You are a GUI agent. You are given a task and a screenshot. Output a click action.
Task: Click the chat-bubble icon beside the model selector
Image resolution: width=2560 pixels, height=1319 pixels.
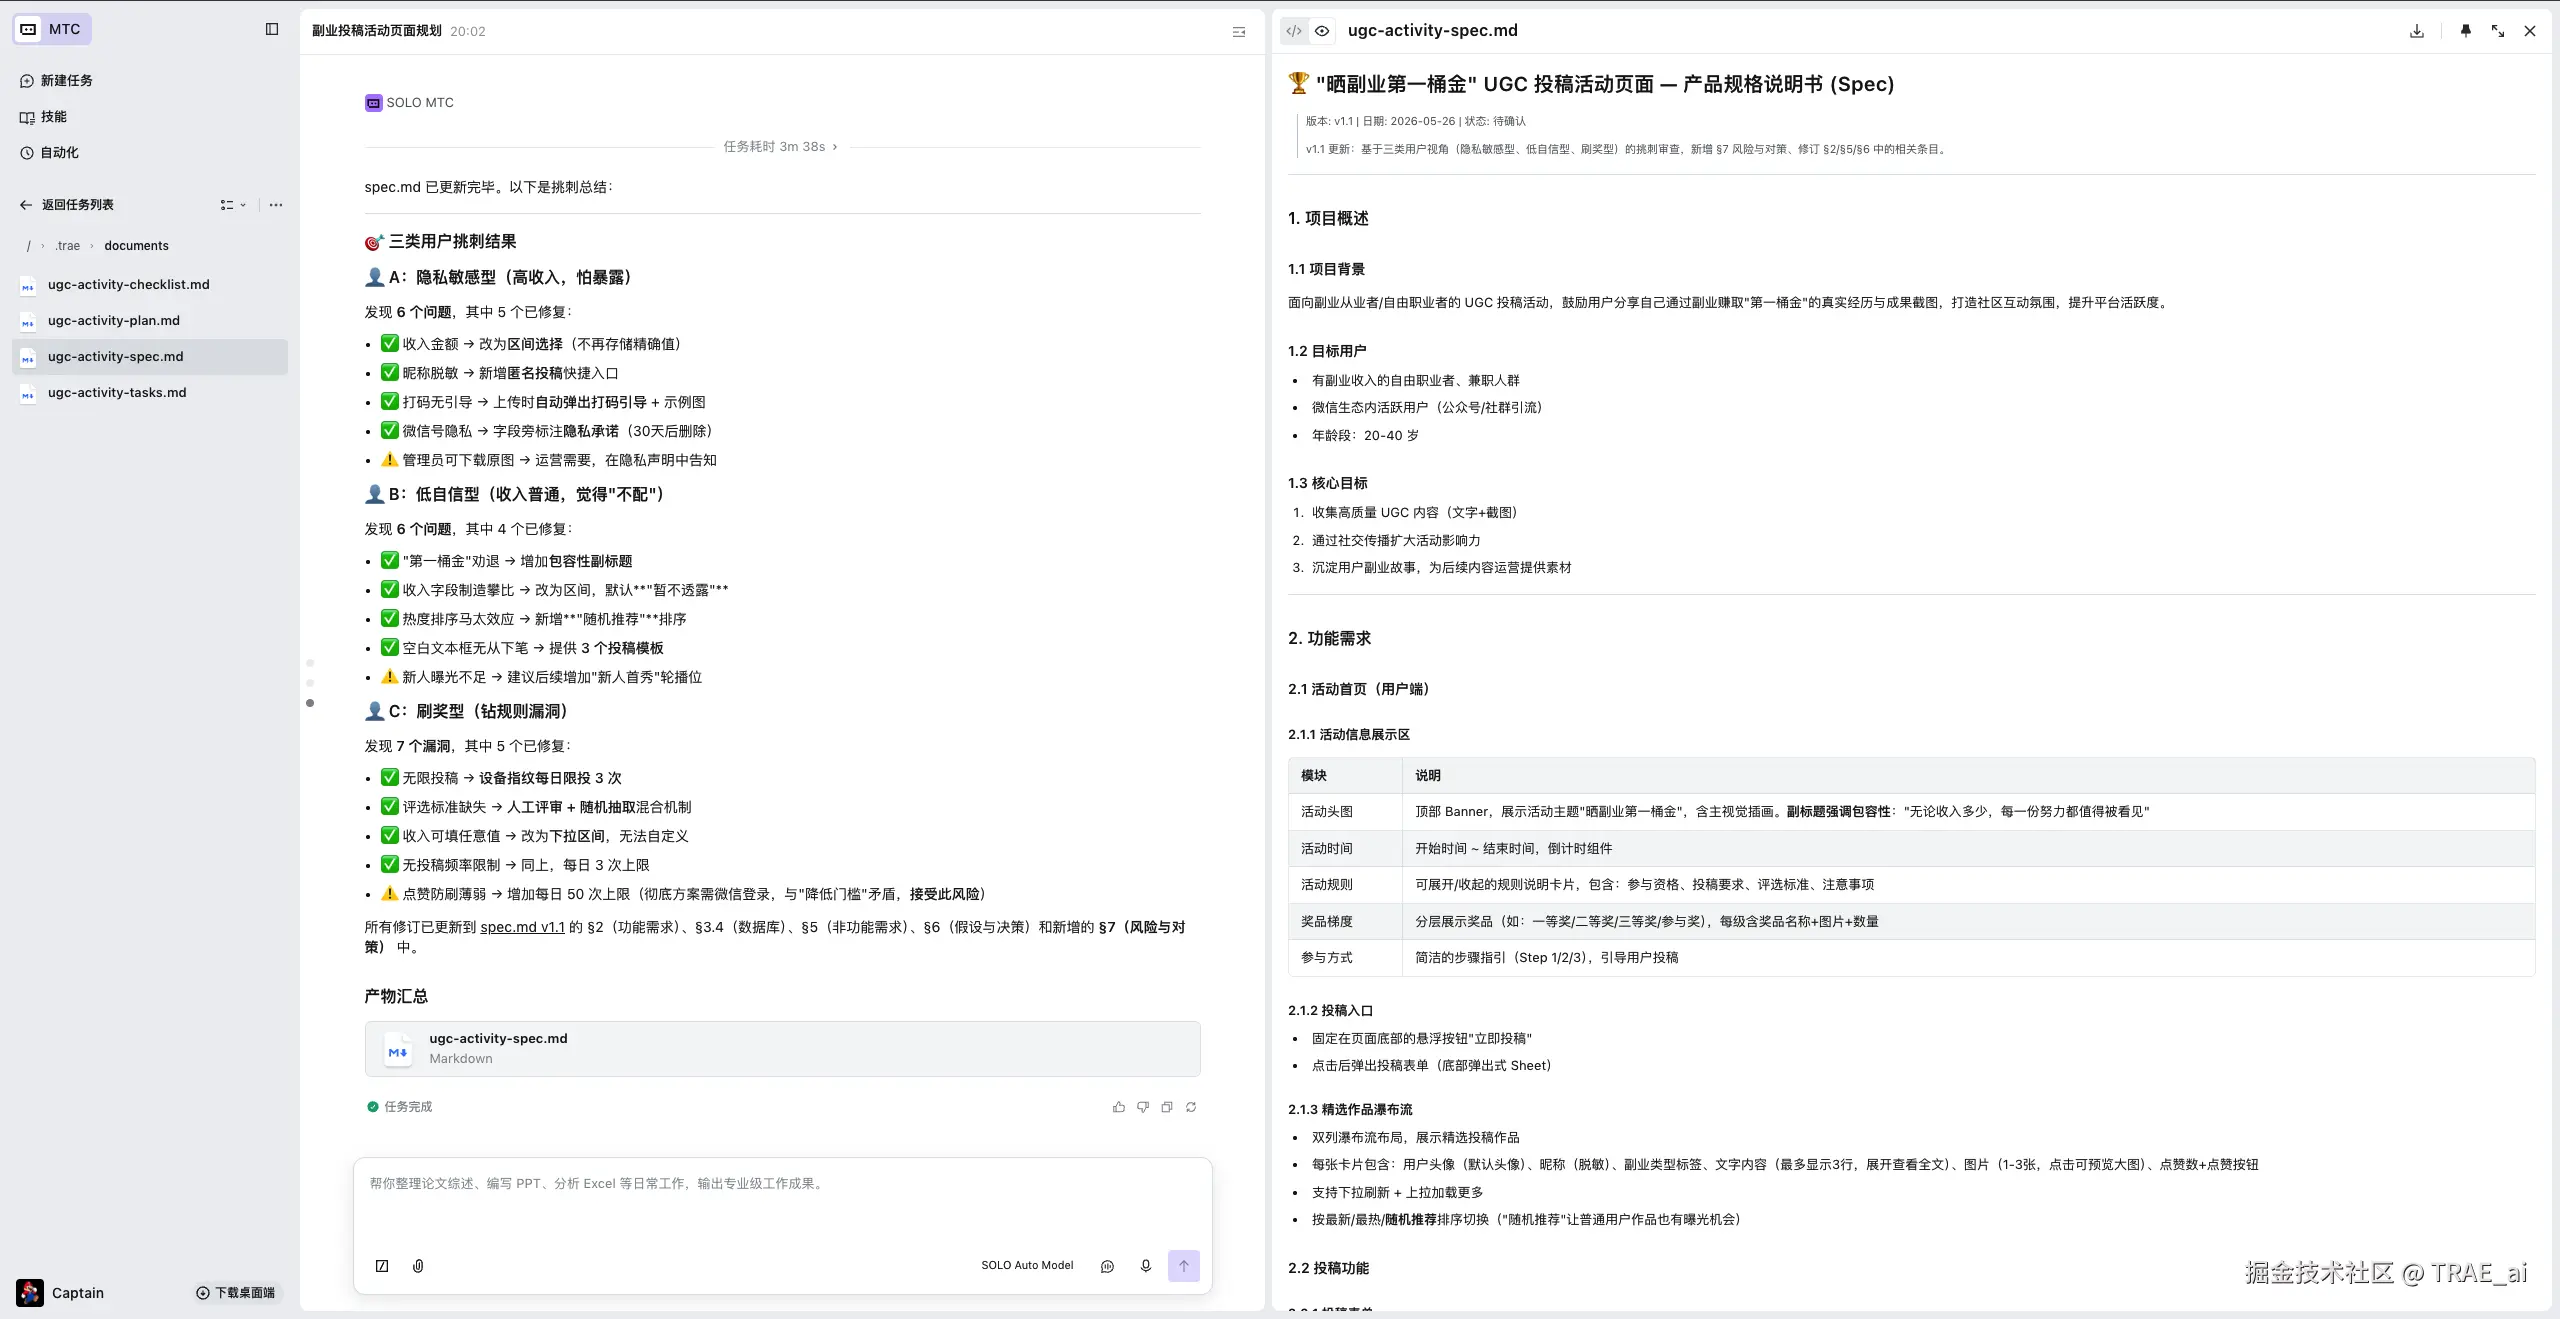click(1108, 1266)
